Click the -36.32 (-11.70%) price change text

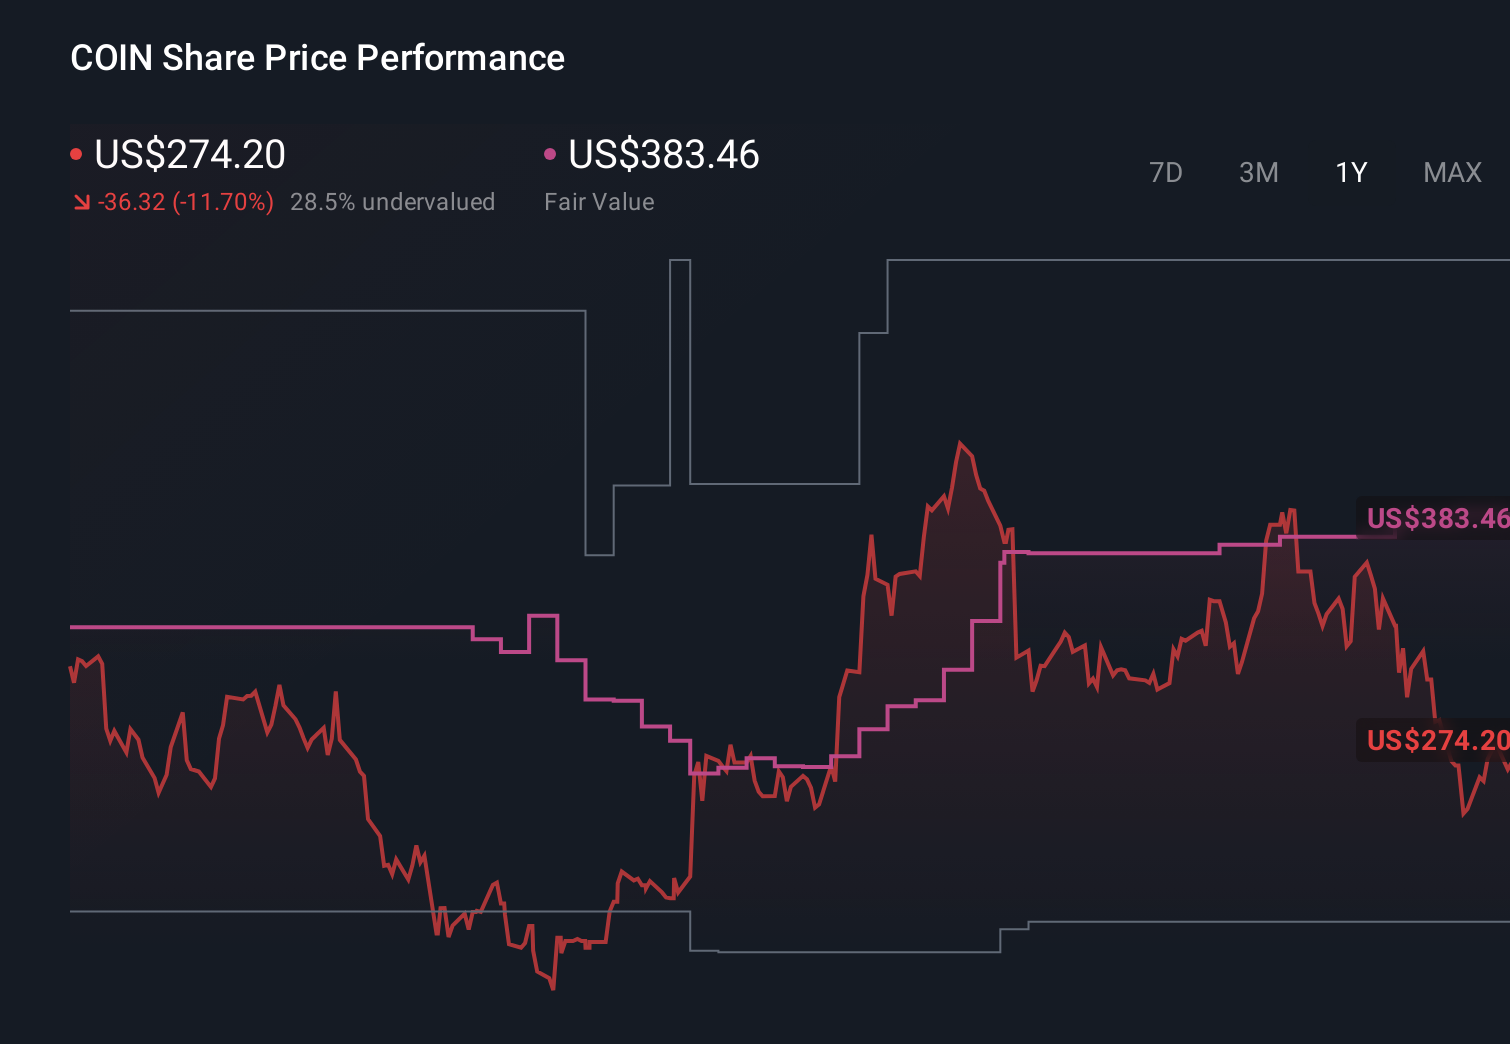[186, 202]
